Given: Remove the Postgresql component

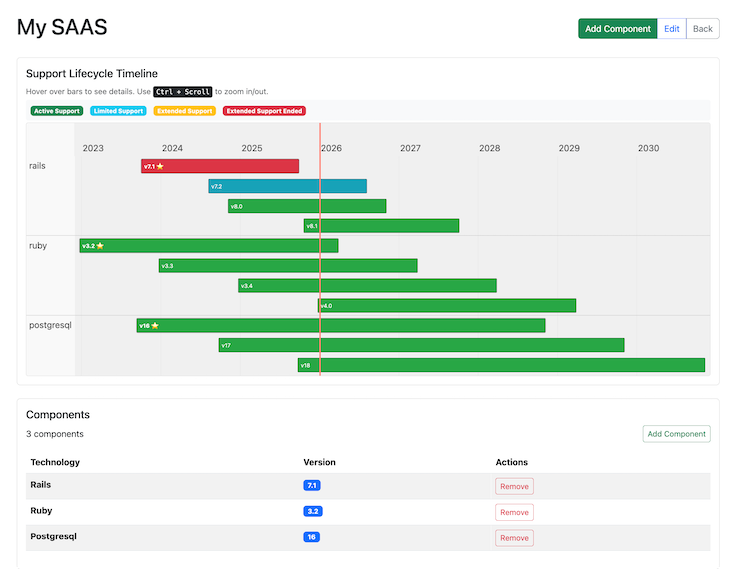Looking at the screenshot, I should point(514,538).
